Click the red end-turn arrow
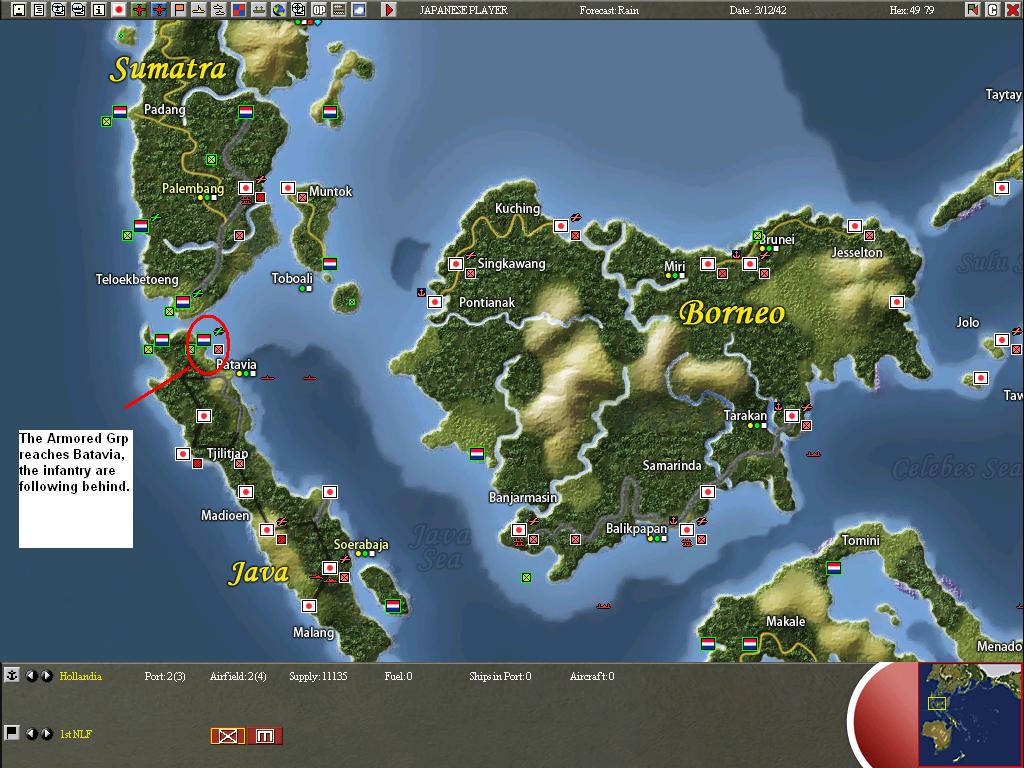1024x768 pixels. point(389,9)
